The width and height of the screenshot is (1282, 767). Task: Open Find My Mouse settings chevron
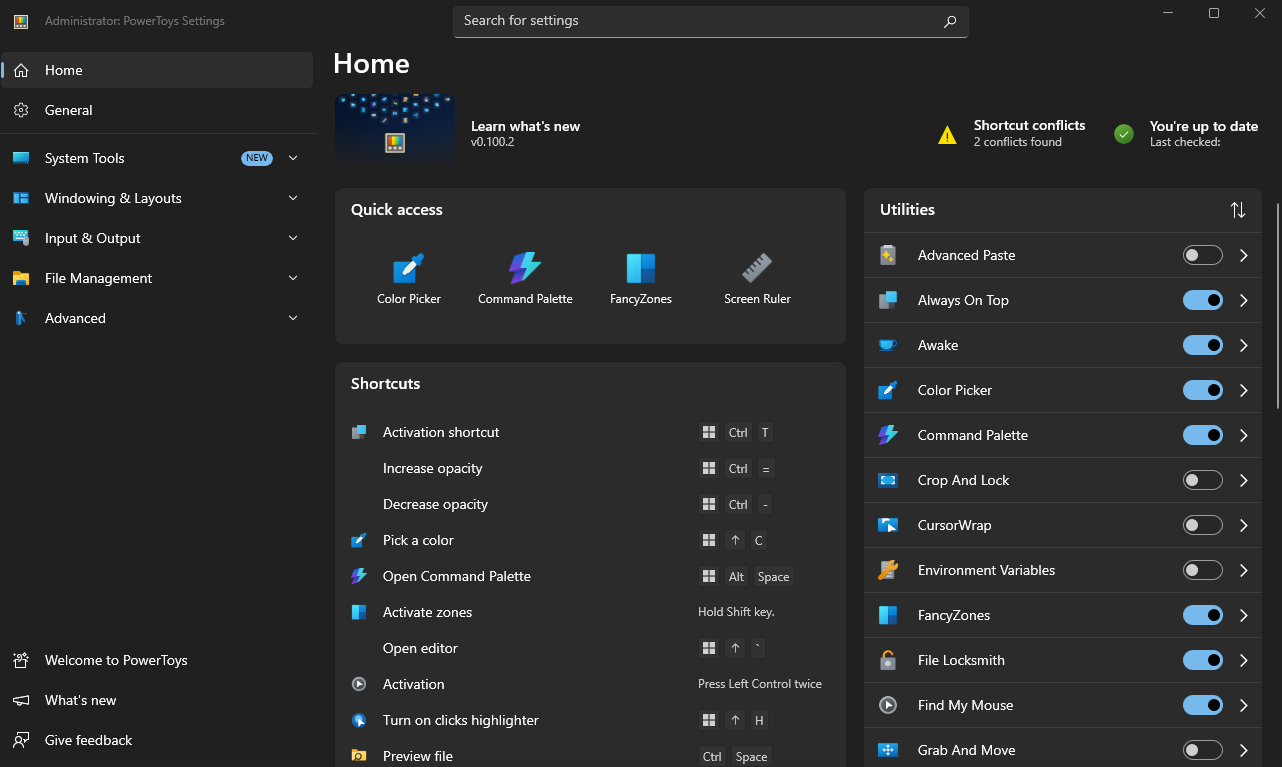[x=1244, y=705]
